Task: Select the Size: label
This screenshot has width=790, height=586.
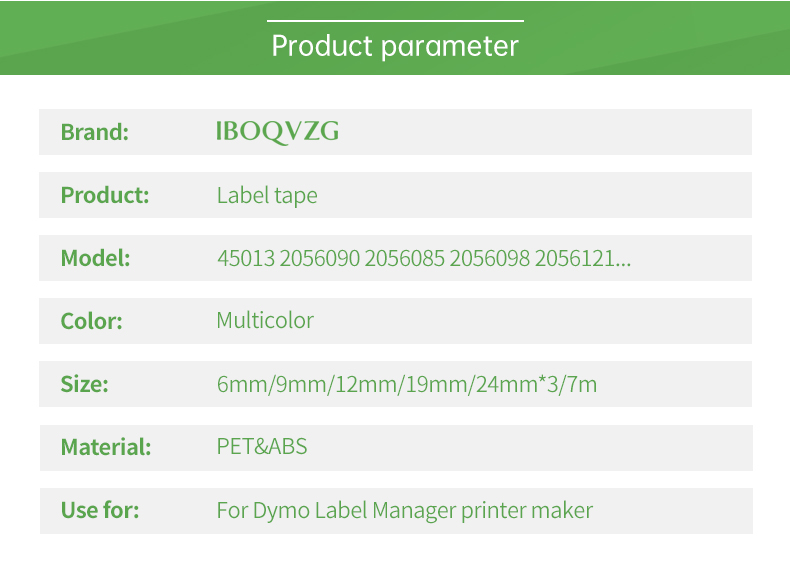Action: [x=85, y=384]
